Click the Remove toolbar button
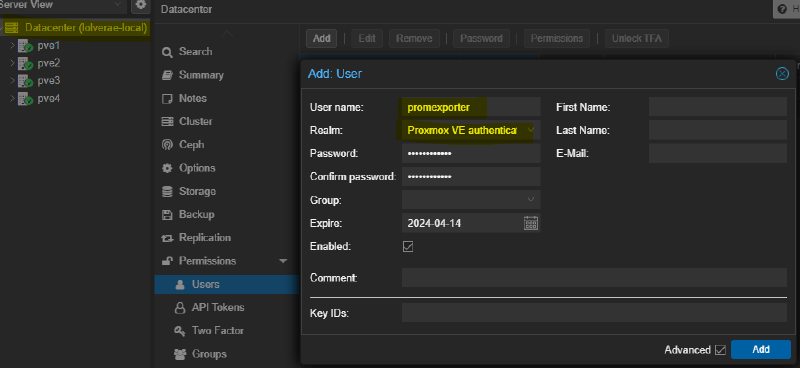The image size is (800, 368). [414, 38]
